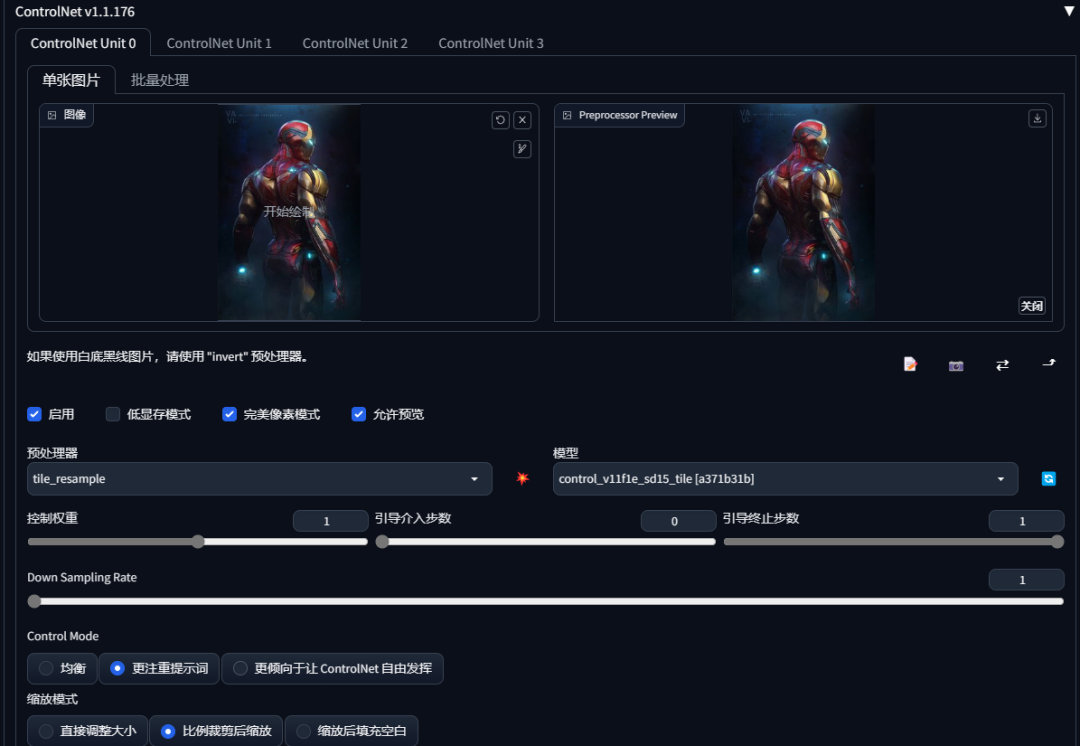
Task: Refresh the model list with the blue icon
Action: click(x=1048, y=479)
